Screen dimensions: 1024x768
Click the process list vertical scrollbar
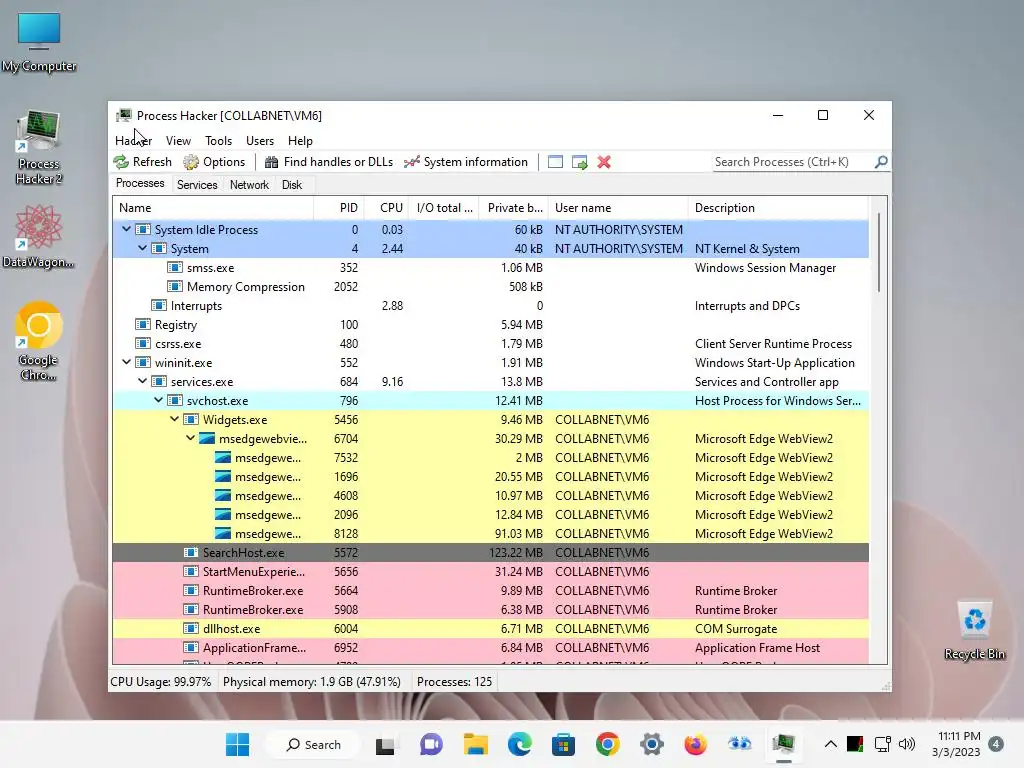(x=879, y=253)
